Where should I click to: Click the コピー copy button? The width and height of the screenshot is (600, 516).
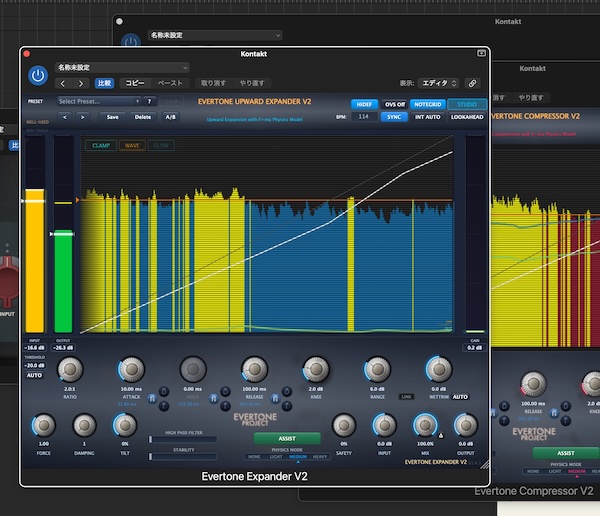135,83
